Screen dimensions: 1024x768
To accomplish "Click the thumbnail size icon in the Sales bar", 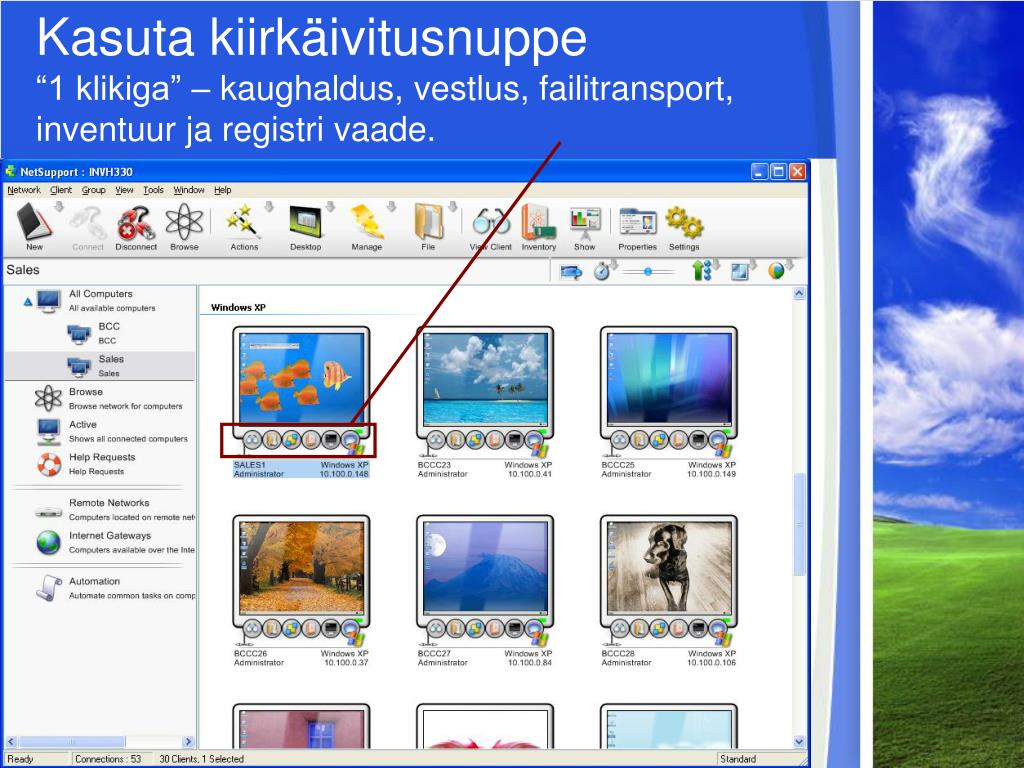I will [739, 271].
